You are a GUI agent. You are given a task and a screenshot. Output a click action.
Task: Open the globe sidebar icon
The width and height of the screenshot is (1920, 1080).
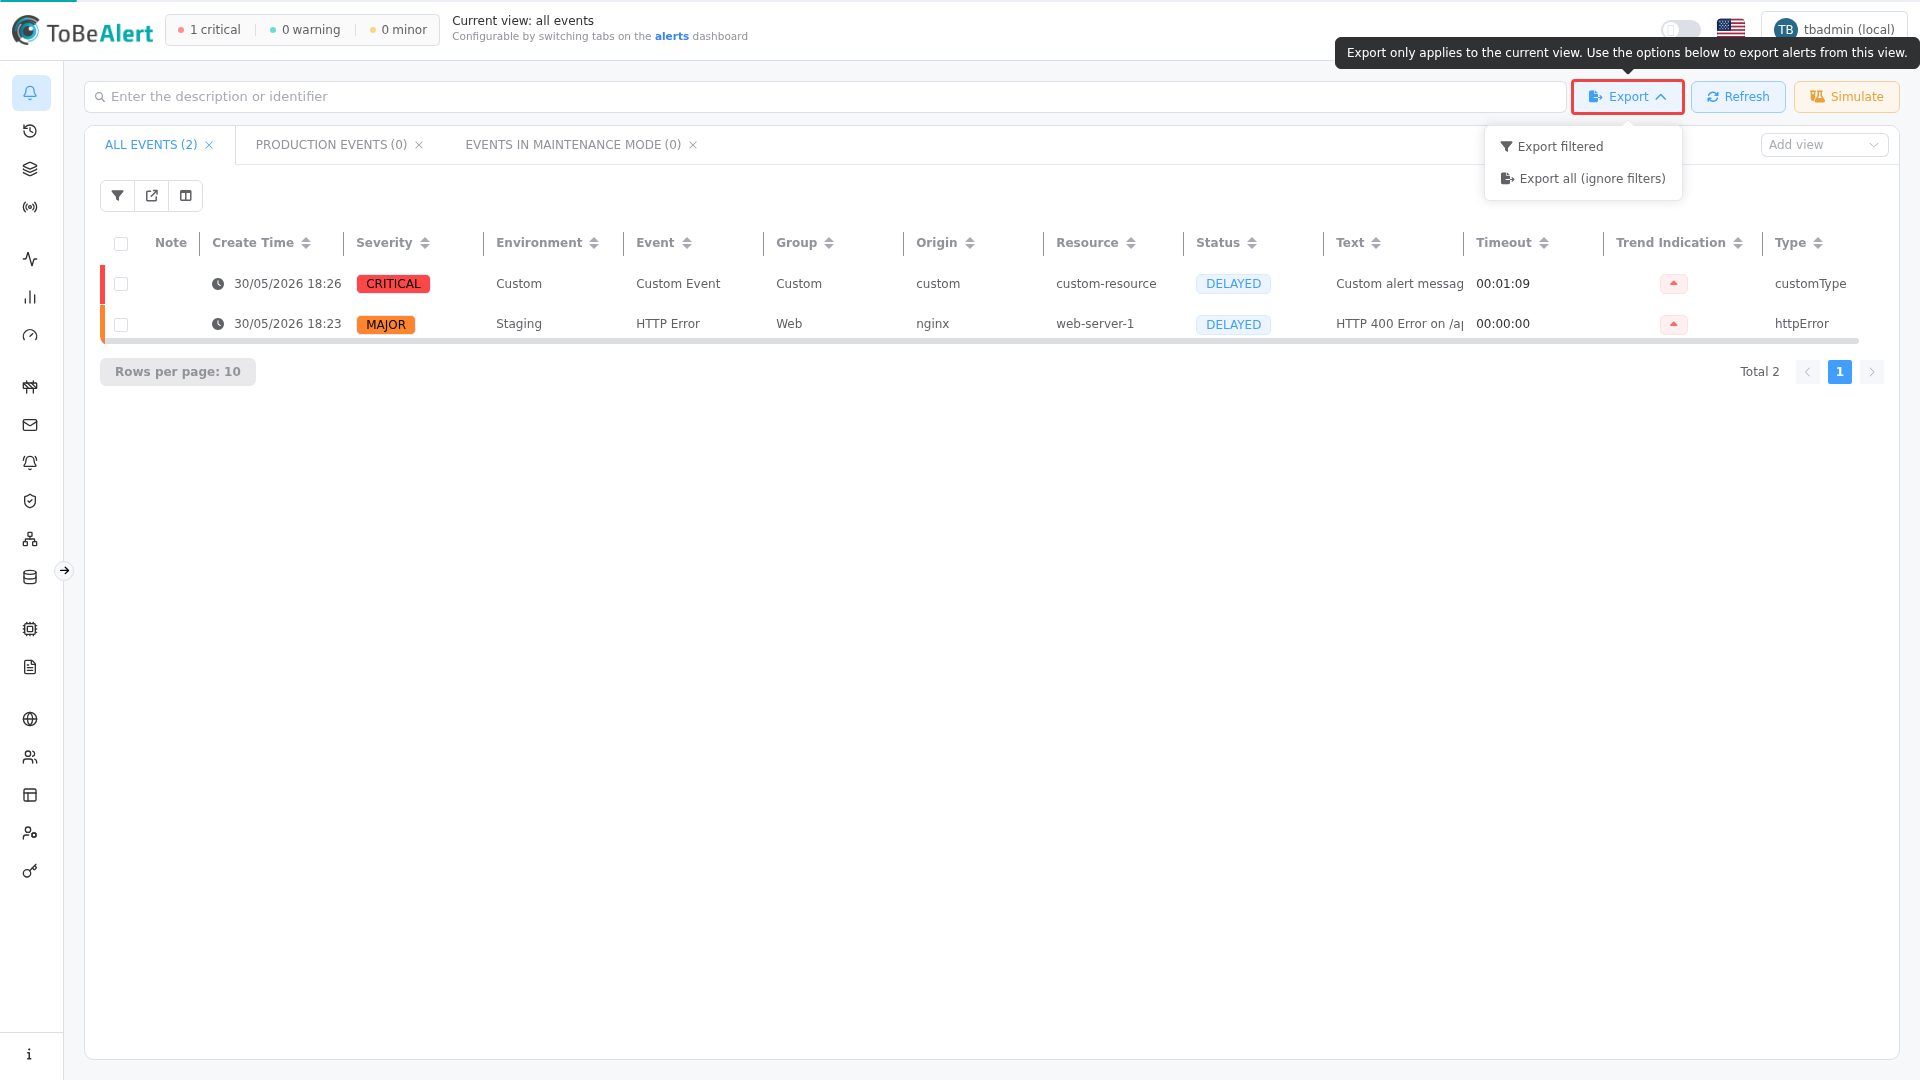click(x=30, y=719)
